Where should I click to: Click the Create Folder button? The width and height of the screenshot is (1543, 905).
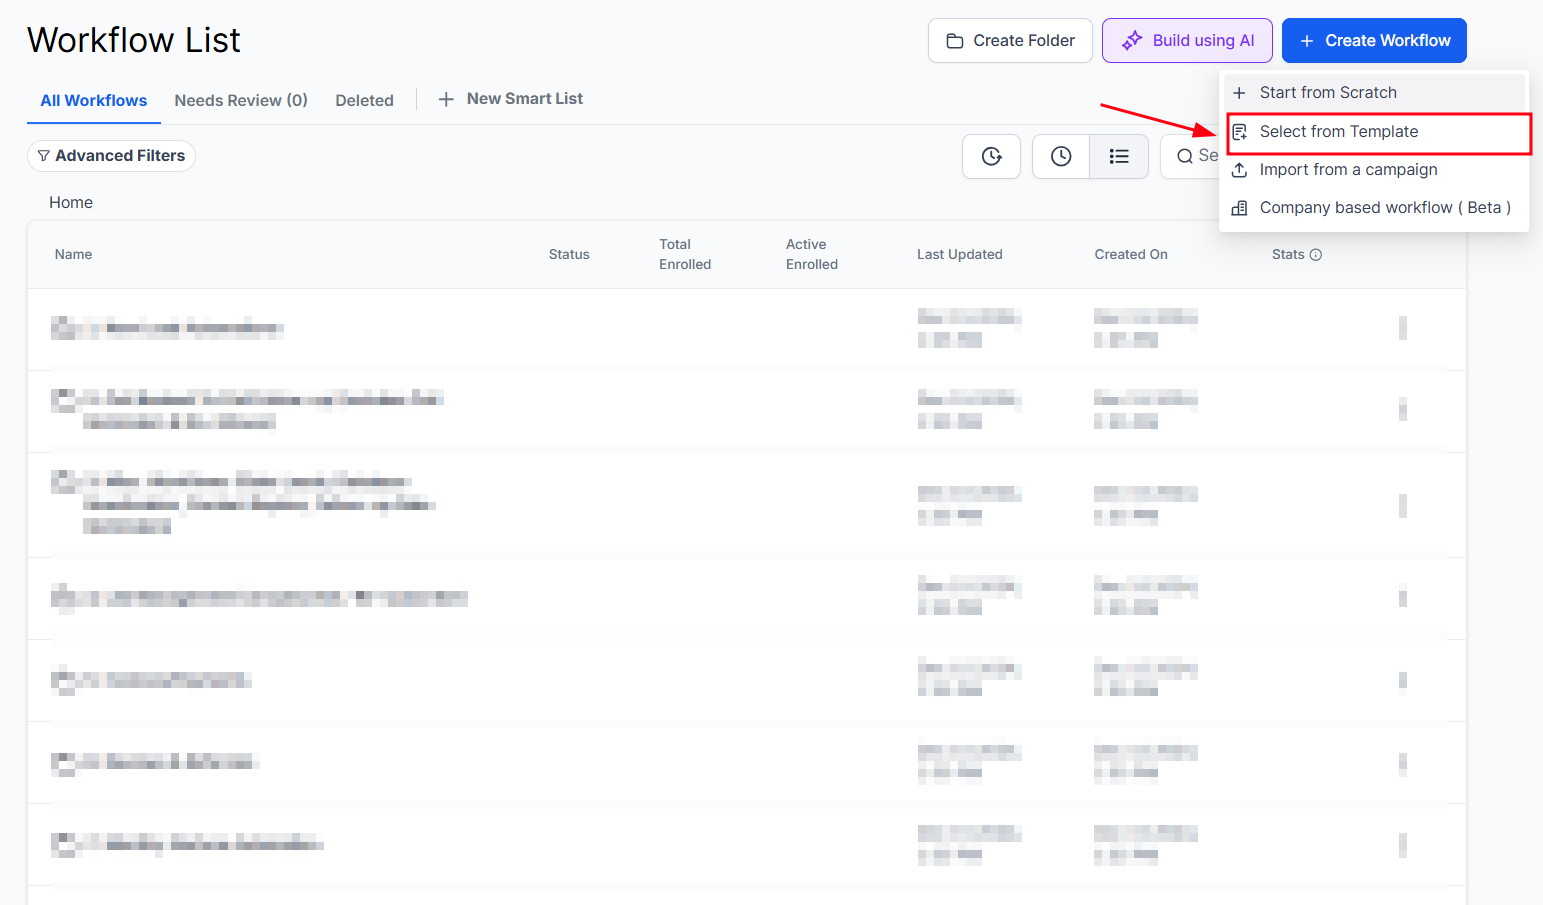[x=1010, y=41]
